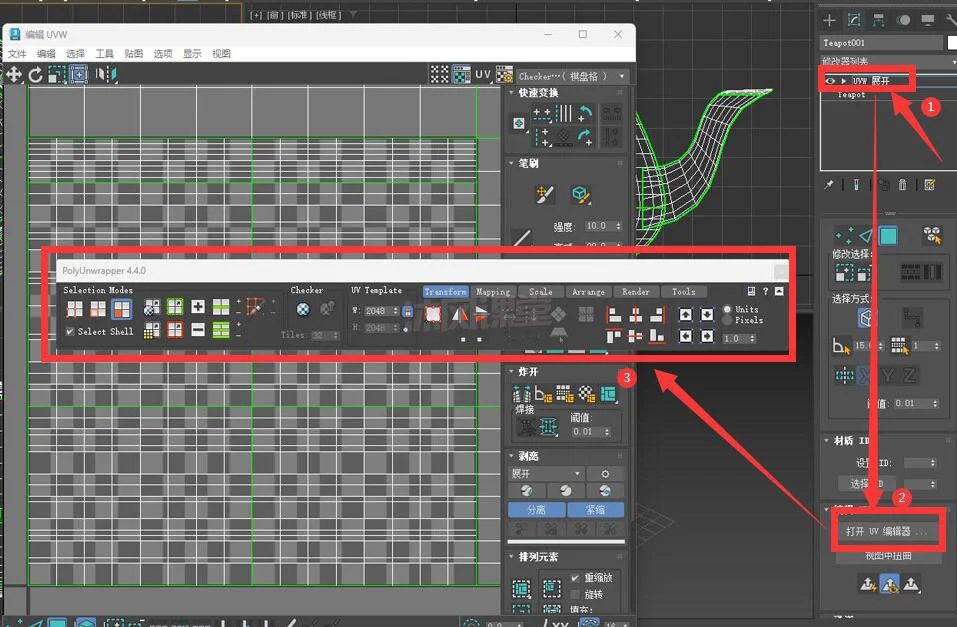Open the 展开 peel mode dropdown

(x=546, y=474)
